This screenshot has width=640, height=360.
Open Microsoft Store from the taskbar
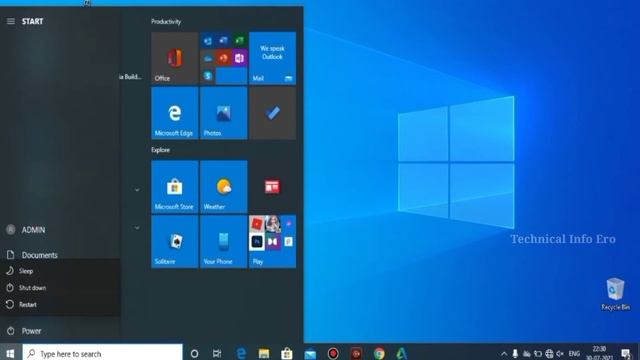pos(287,353)
